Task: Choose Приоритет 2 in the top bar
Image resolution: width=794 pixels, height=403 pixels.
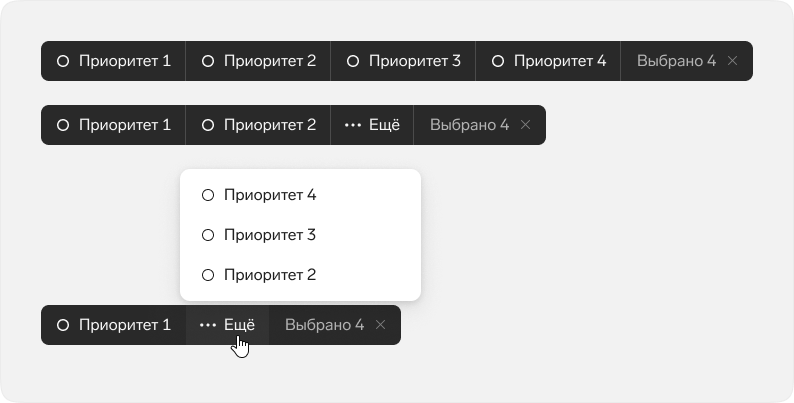Action: [258, 61]
